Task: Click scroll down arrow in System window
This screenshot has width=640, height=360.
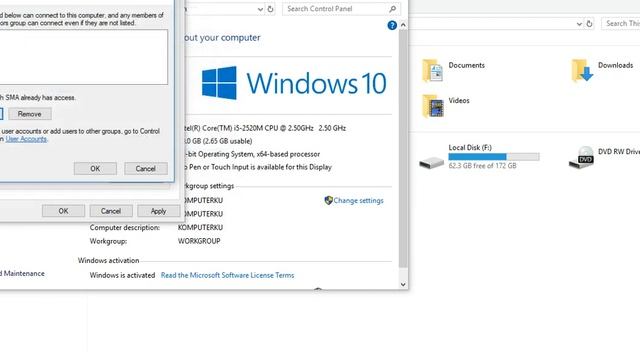Action: point(403,284)
